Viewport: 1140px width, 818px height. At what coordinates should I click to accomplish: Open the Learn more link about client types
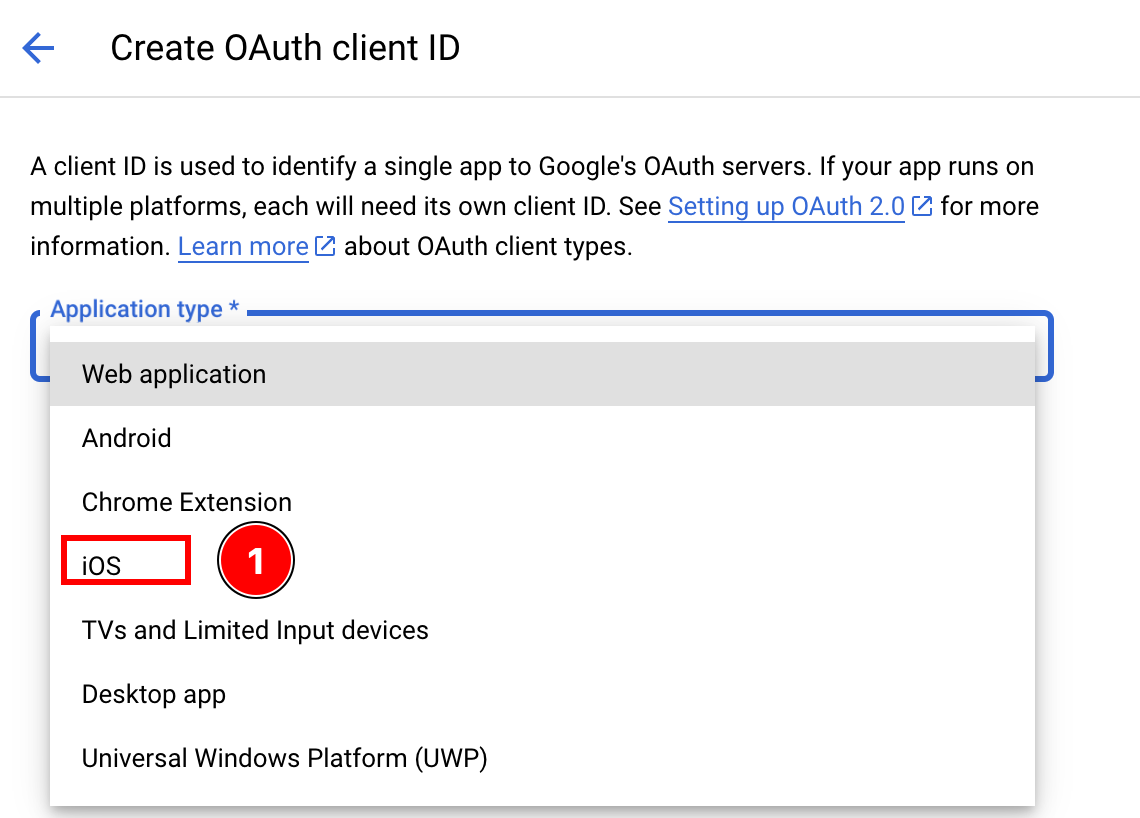tap(242, 246)
